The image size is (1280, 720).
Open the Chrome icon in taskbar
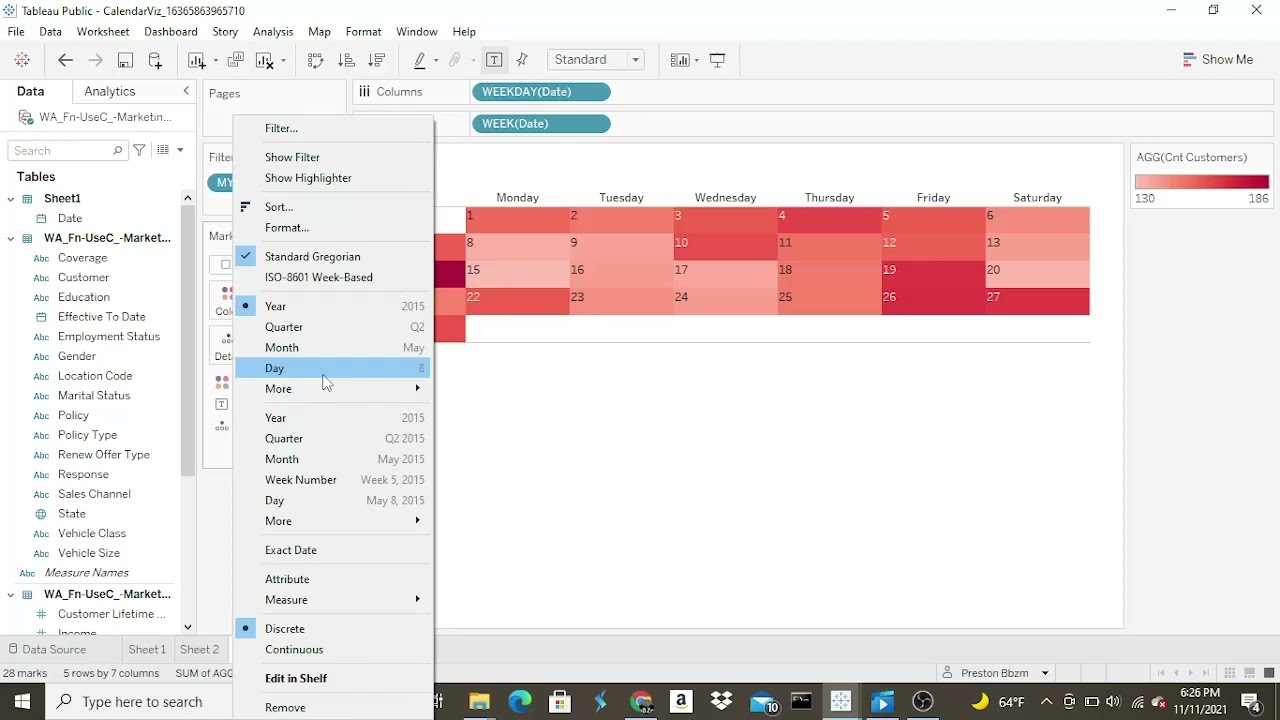(x=641, y=702)
